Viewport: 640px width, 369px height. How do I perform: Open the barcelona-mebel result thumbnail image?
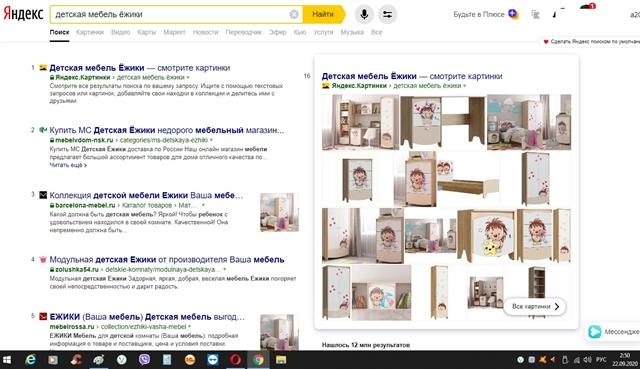pos(279,212)
